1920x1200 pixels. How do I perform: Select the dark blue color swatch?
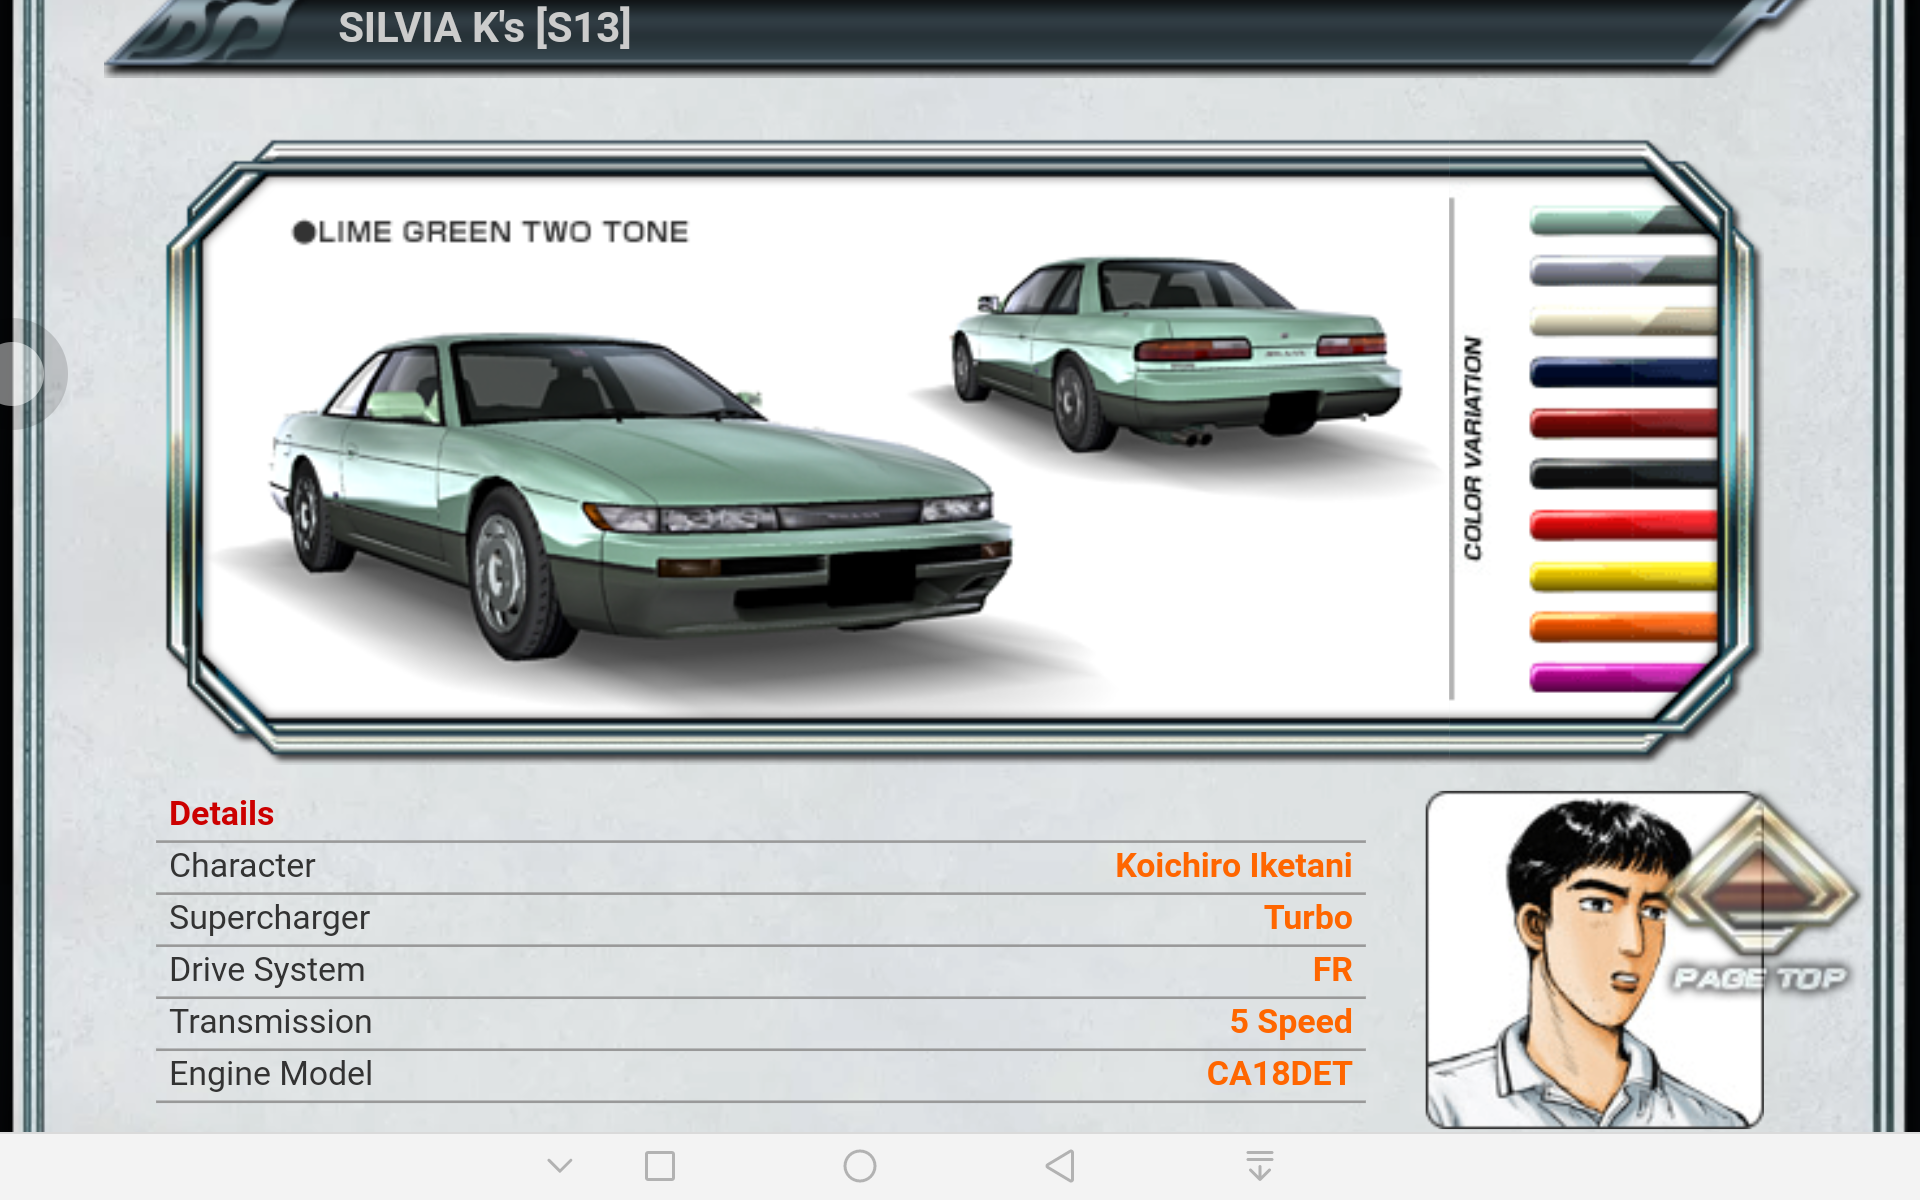tap(1623, 372)
